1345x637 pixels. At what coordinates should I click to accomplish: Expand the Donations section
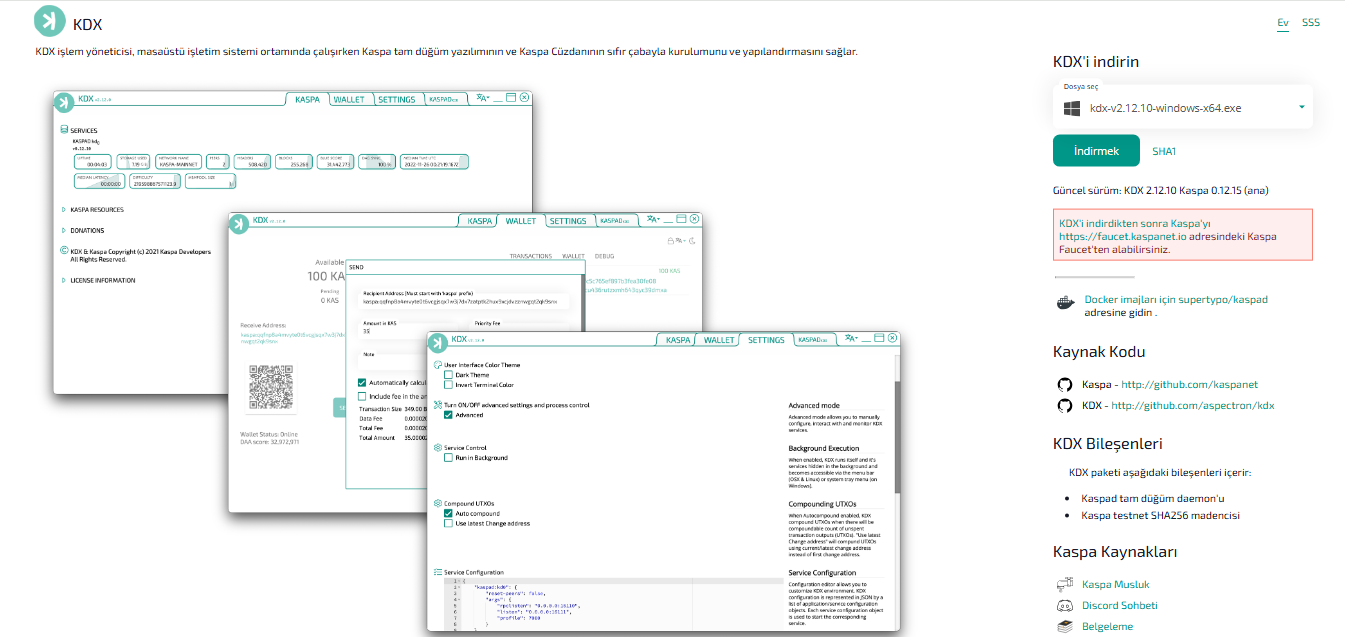(x=83, y=231)
